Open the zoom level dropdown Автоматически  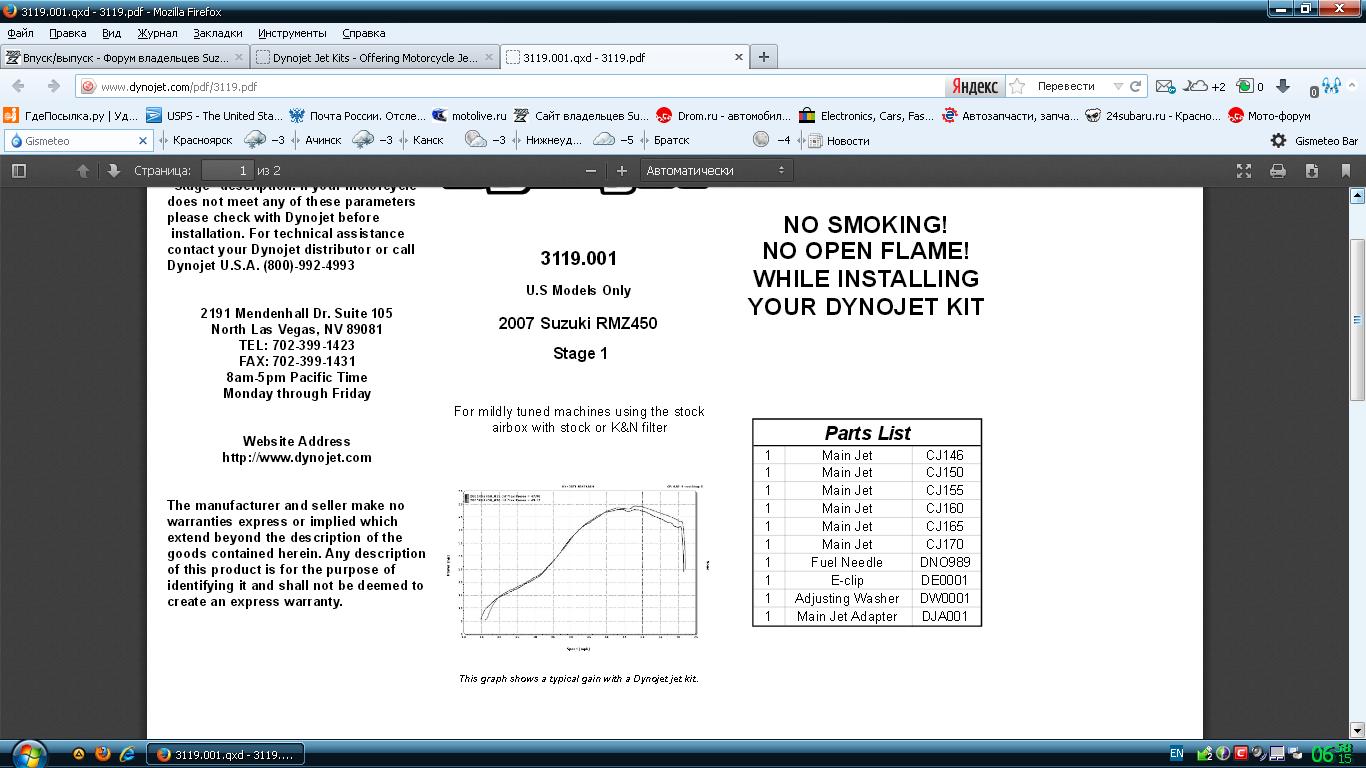[x=716, y=171]
